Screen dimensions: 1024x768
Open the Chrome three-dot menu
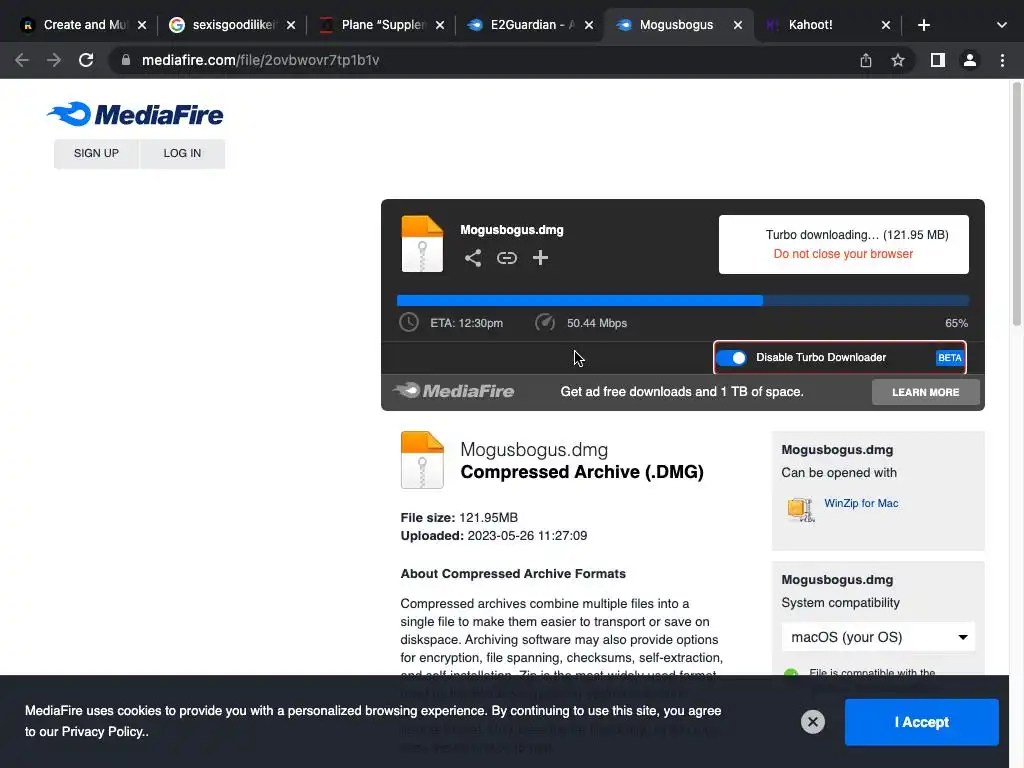tap(1002, 60)
